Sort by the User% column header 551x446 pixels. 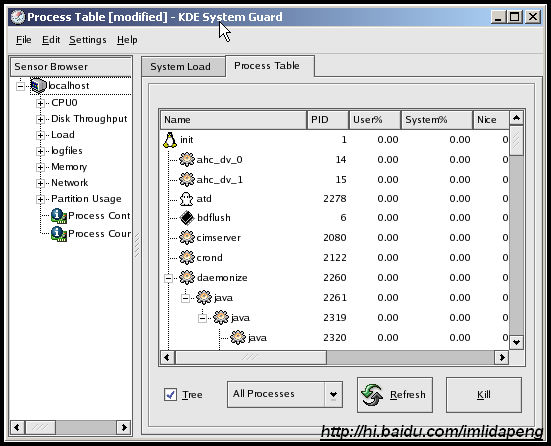(375, 120)
